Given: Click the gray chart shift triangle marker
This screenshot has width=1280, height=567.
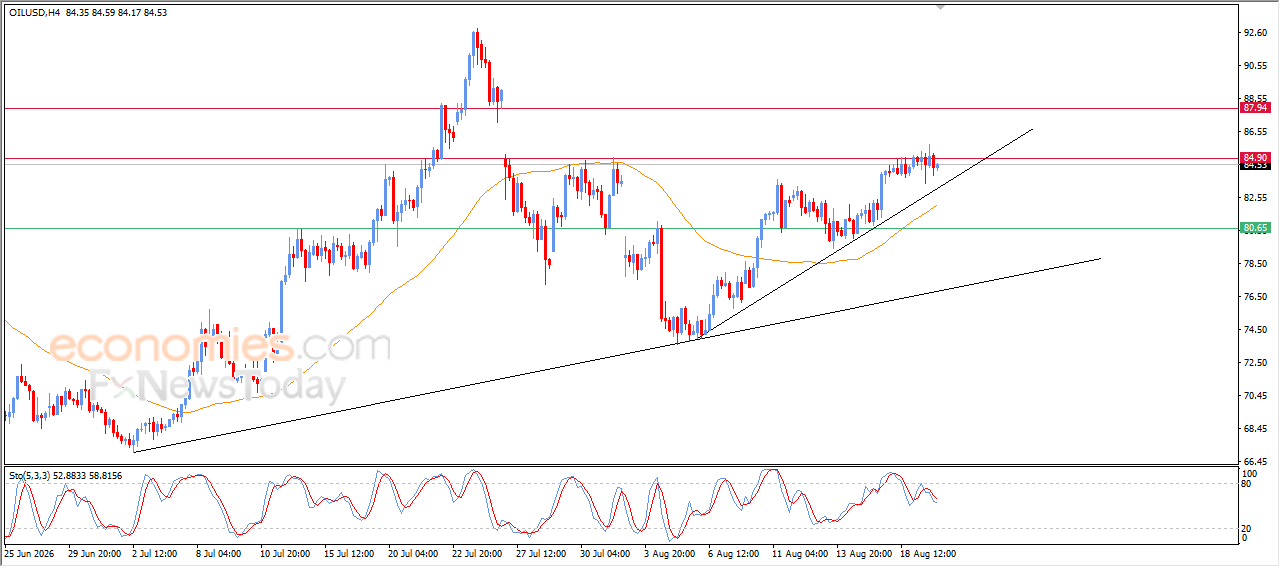Looking at the screenshot, I should point(939,6).
